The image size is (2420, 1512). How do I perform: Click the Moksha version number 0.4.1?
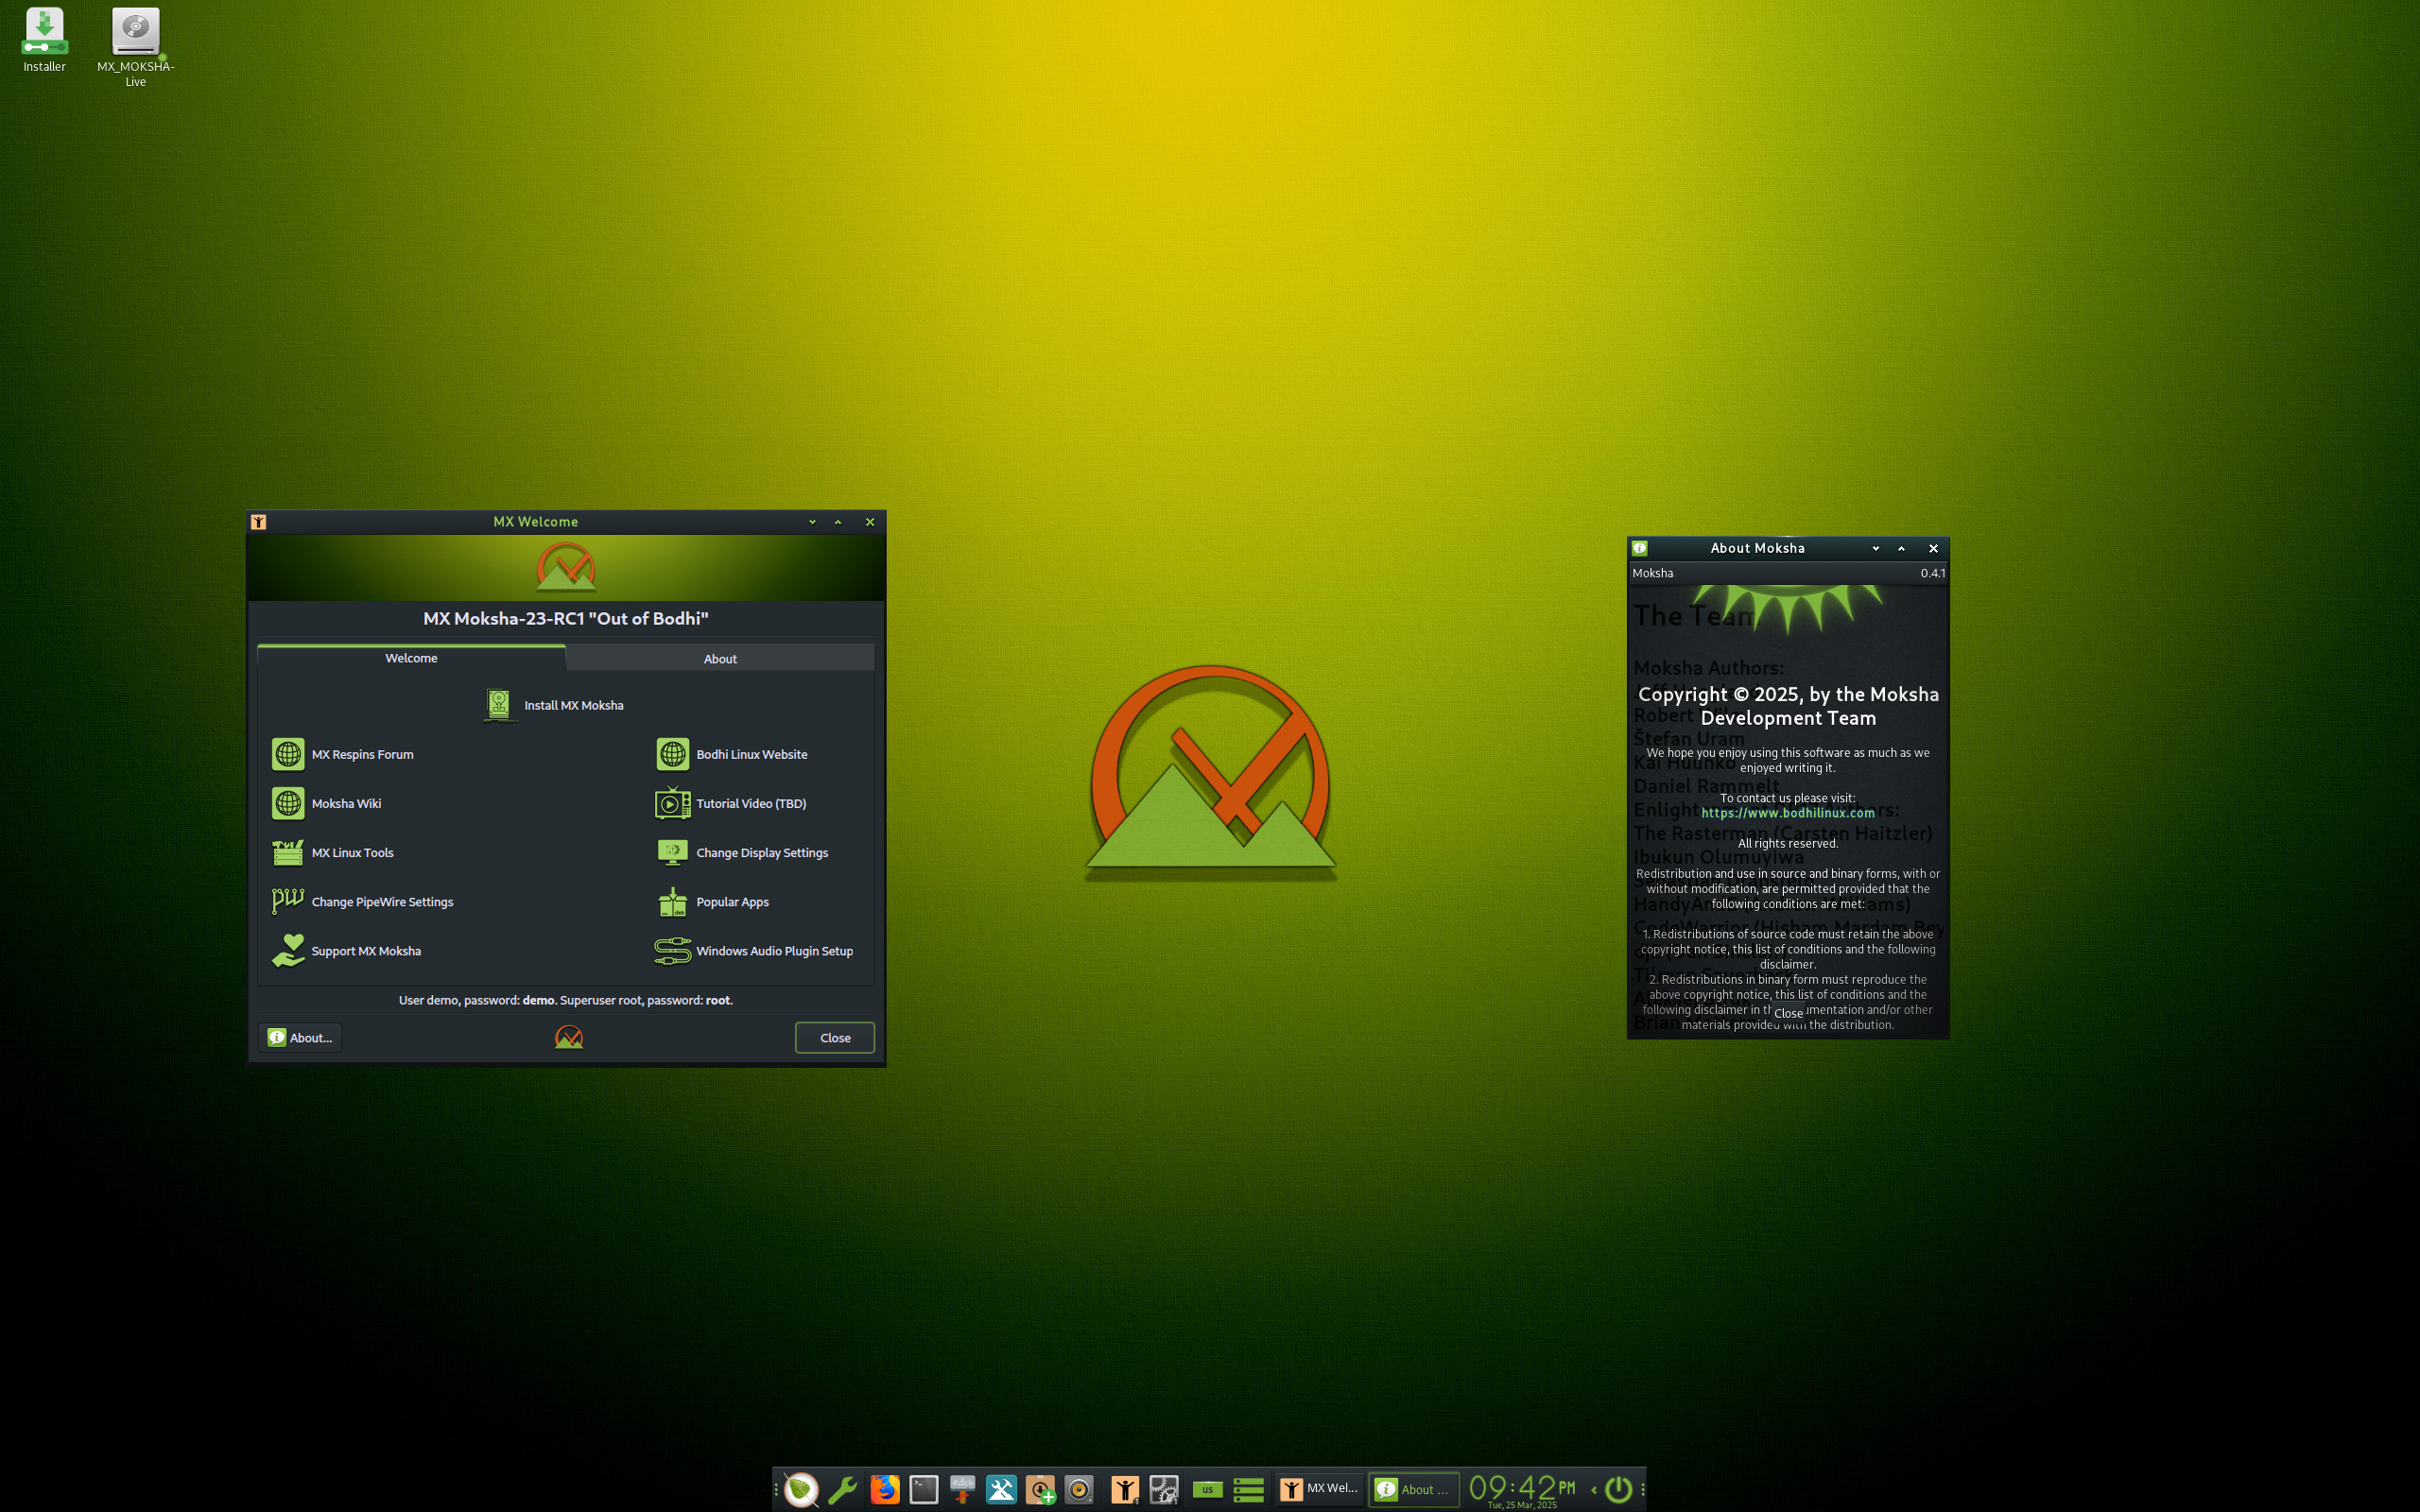coord(1932,573)
